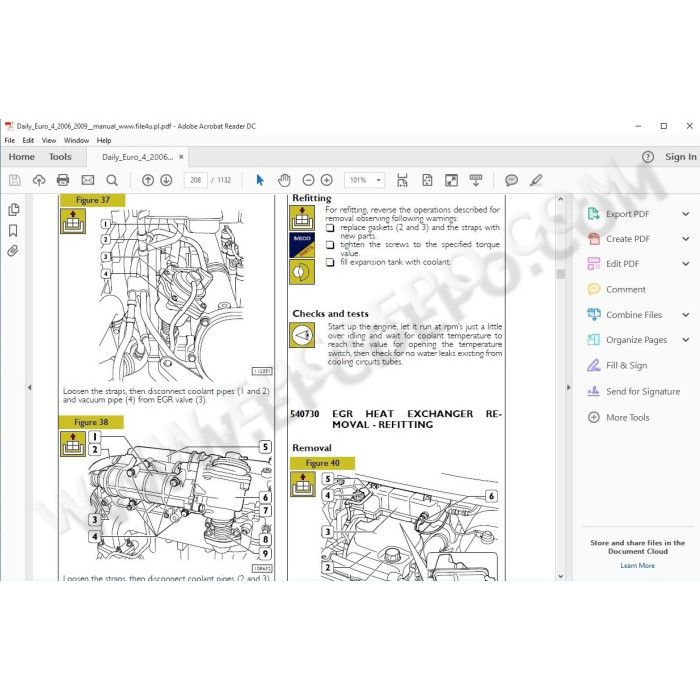
Task: Click the fit one full page icon
Action: pos(427,180)
